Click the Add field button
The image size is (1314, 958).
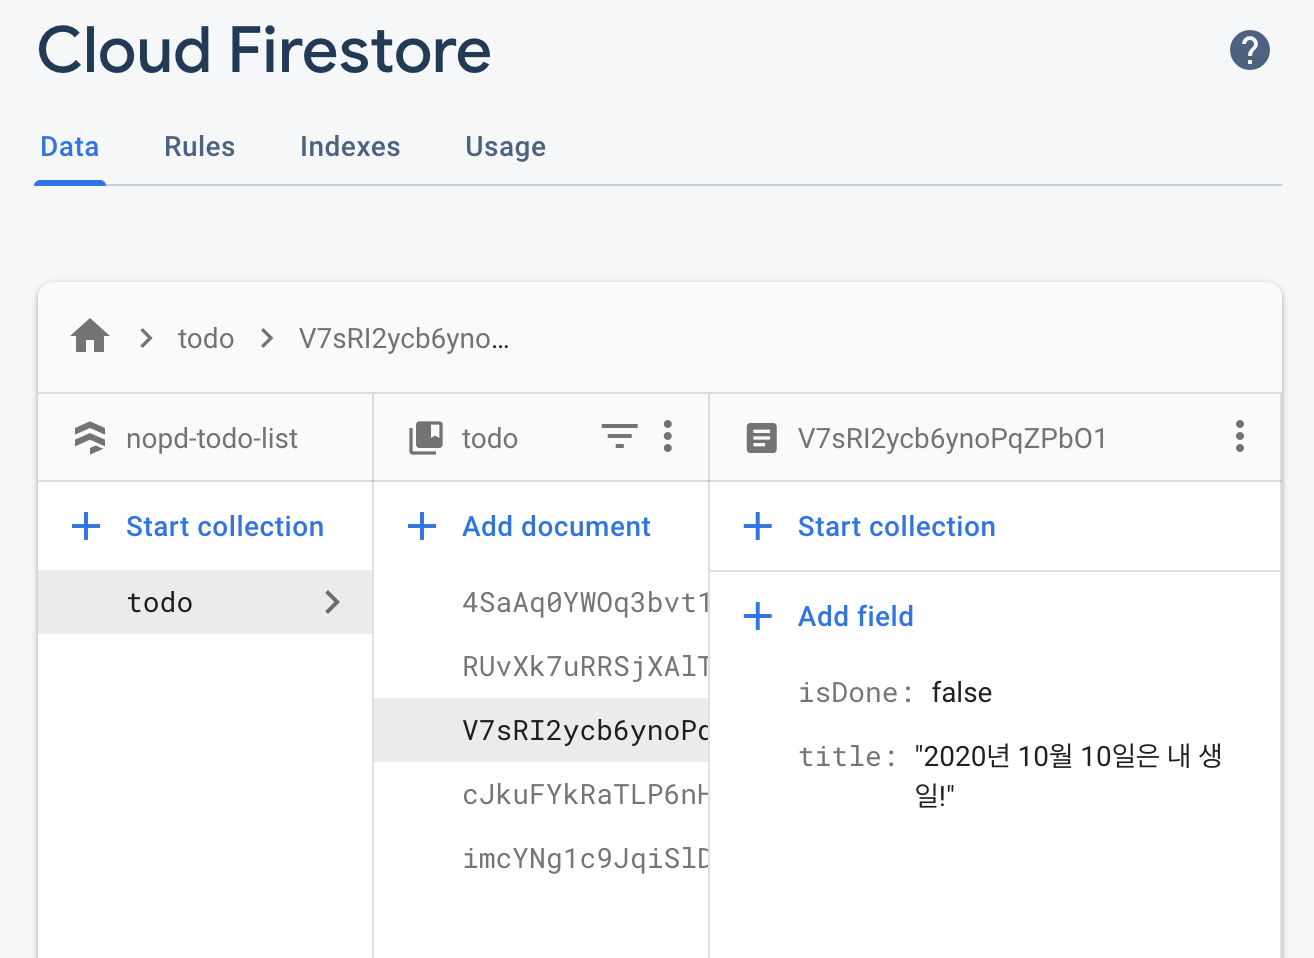click(856, 616)
